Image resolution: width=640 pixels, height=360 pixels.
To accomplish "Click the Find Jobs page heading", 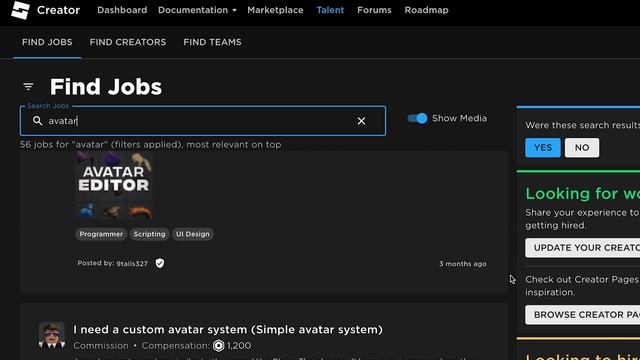I will point(106,87).
